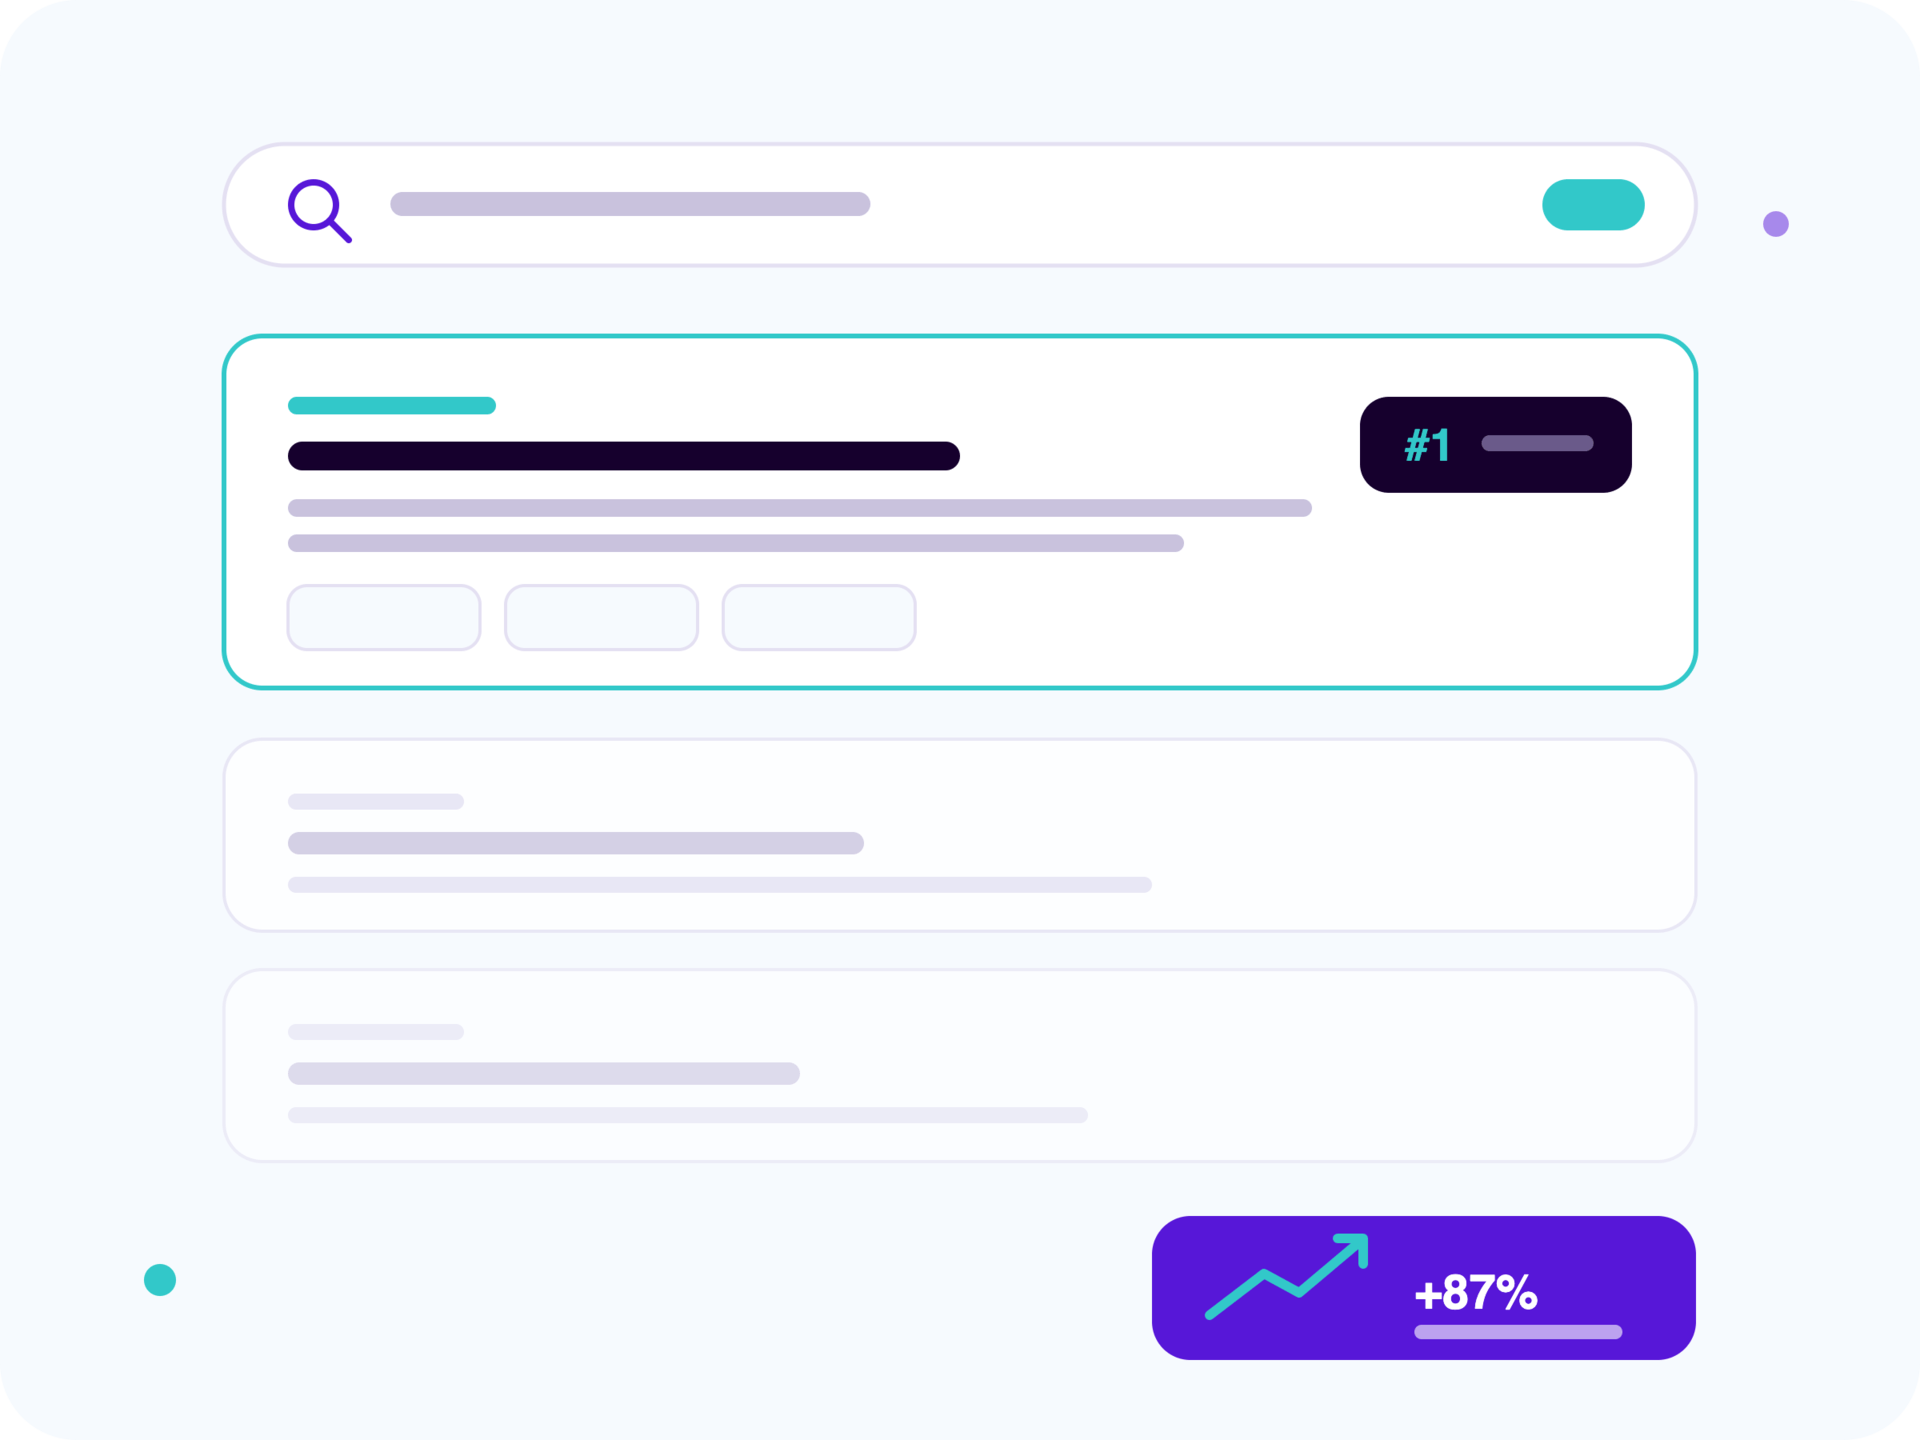The width and height of the screenshot is (1920, 1440).
Task: Click the teal trending-up arrow icon
Action: tap(1287, 1276)
